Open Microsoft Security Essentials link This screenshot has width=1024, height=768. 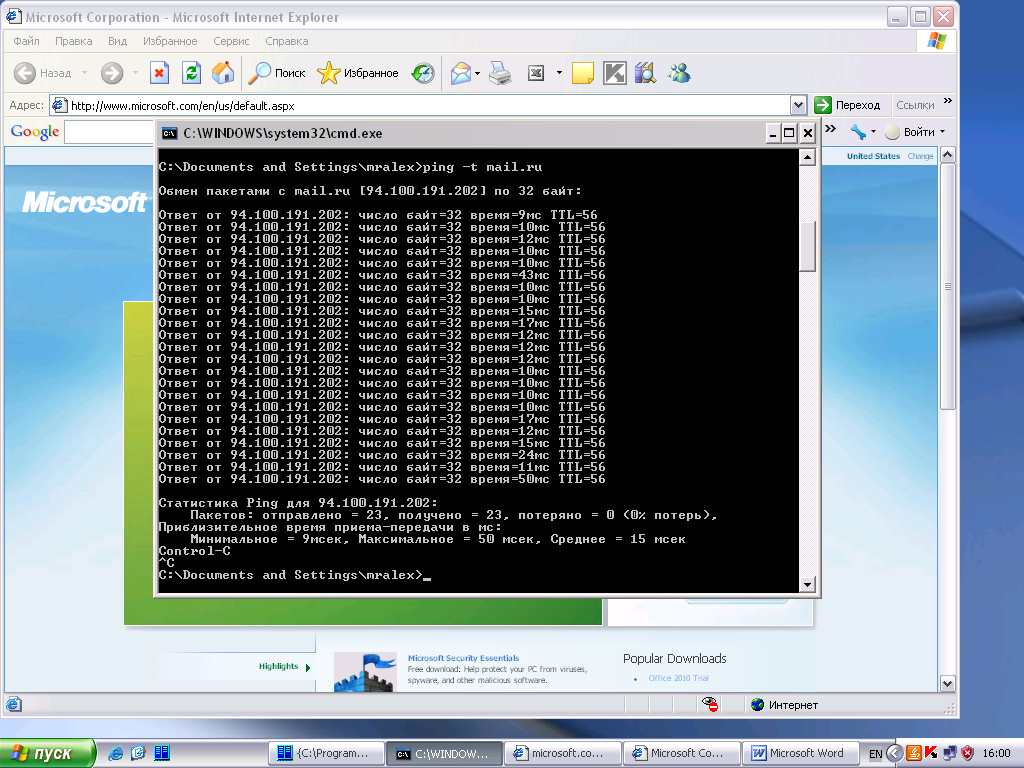coord(464,658)
